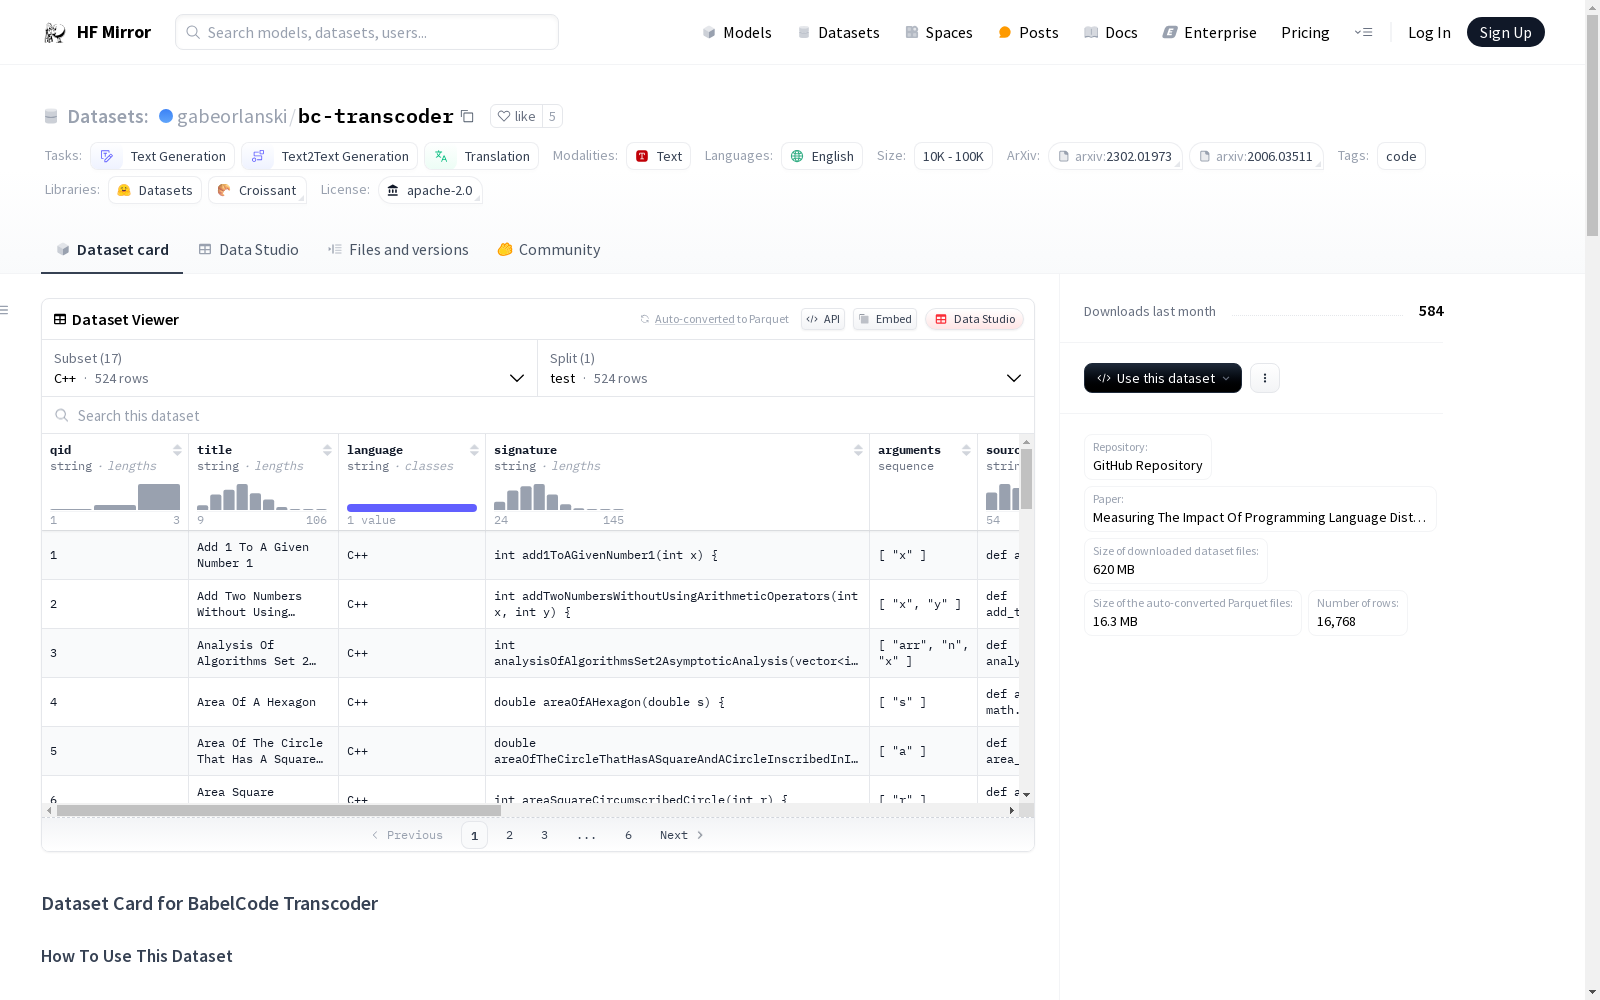Focus the Search this dataset field
The width and height of the screenshot is (1600, 1000).
[x=538, y=415]
